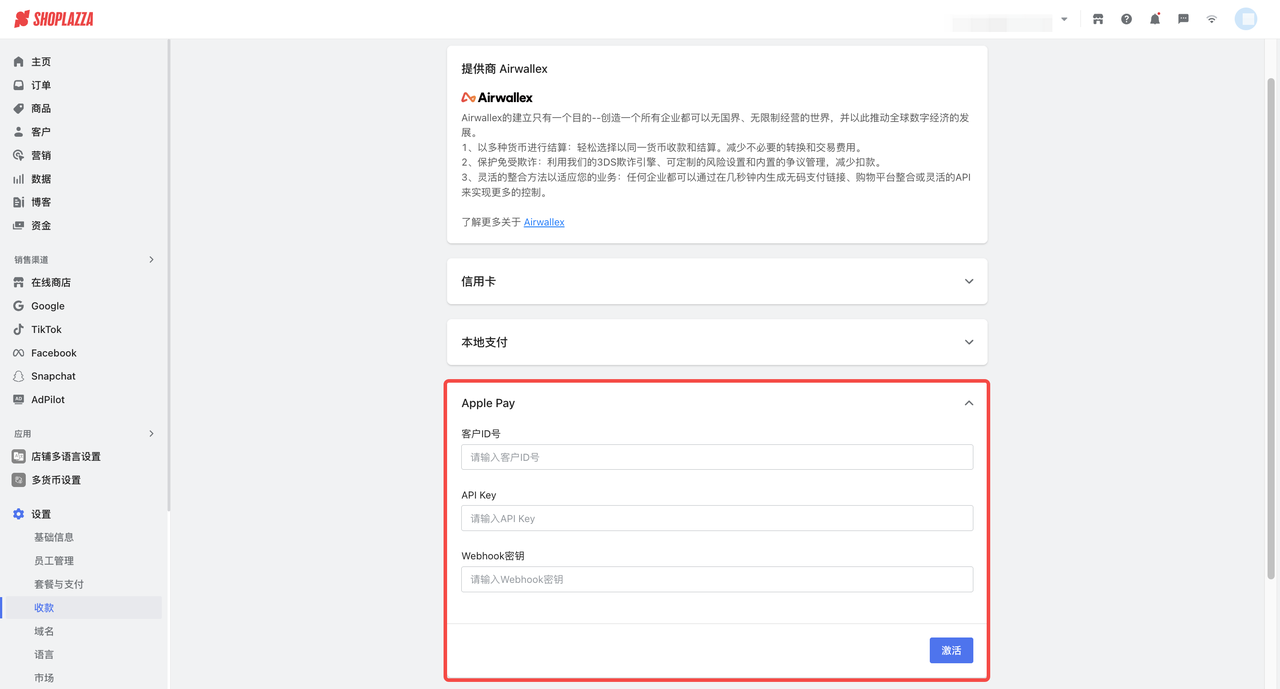
Task: Switch to 市场 (Markets) settings item
Action: click(44, 677)
